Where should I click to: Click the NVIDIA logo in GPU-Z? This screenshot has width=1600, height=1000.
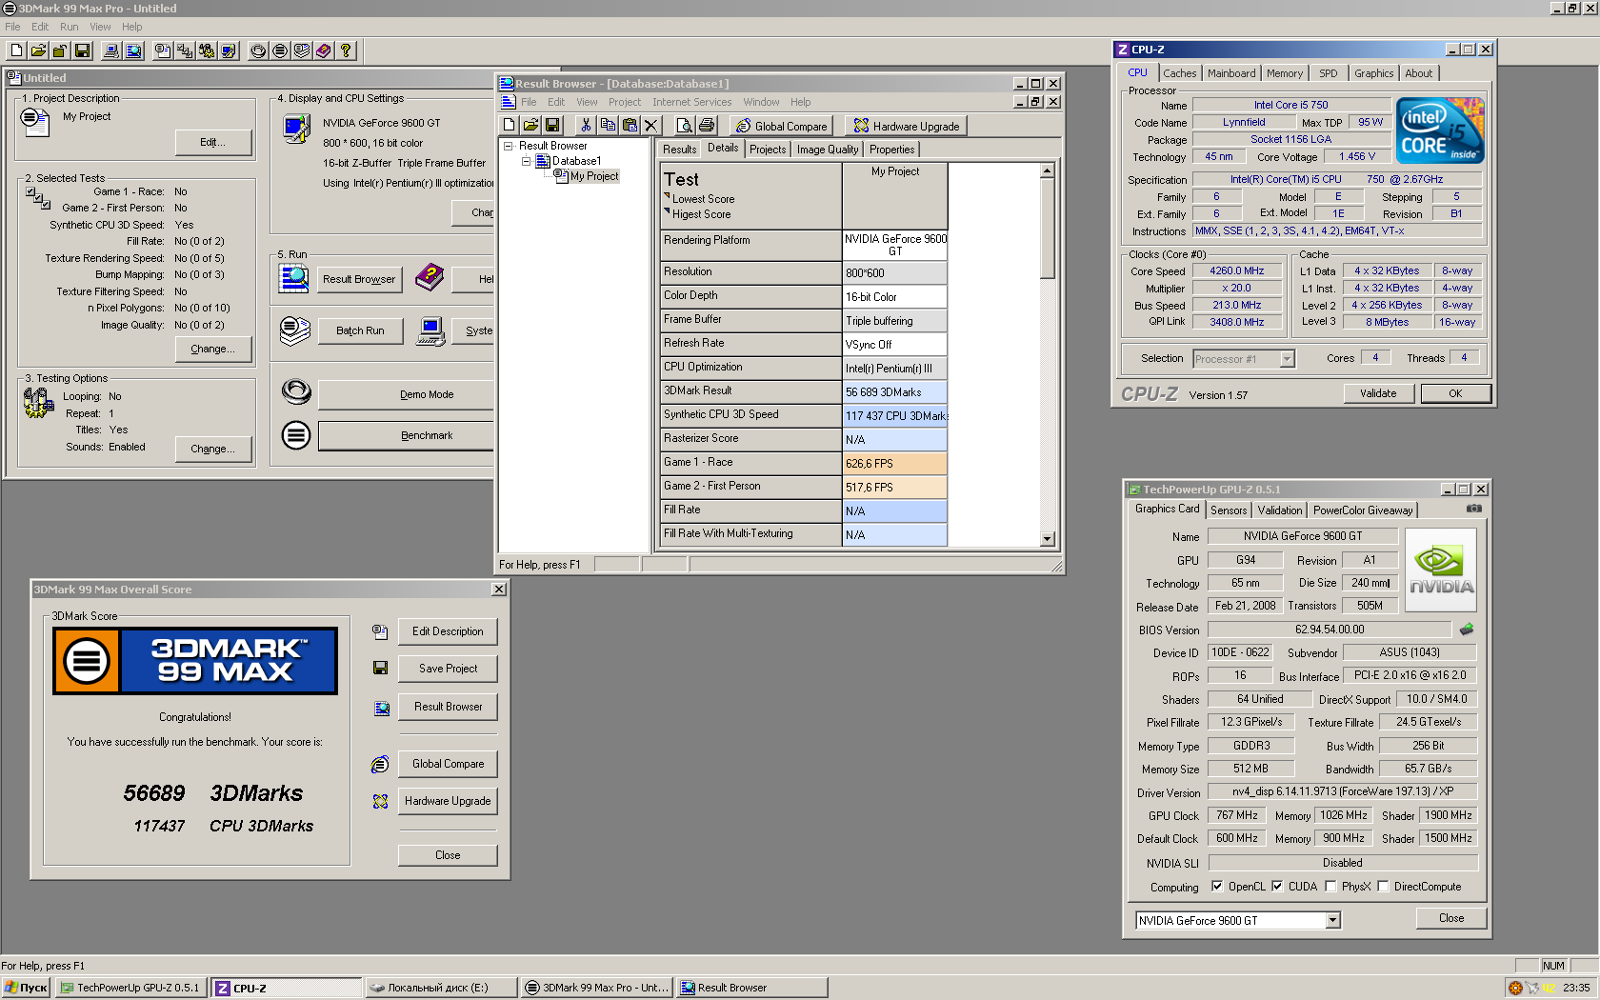coord(1441,570)
